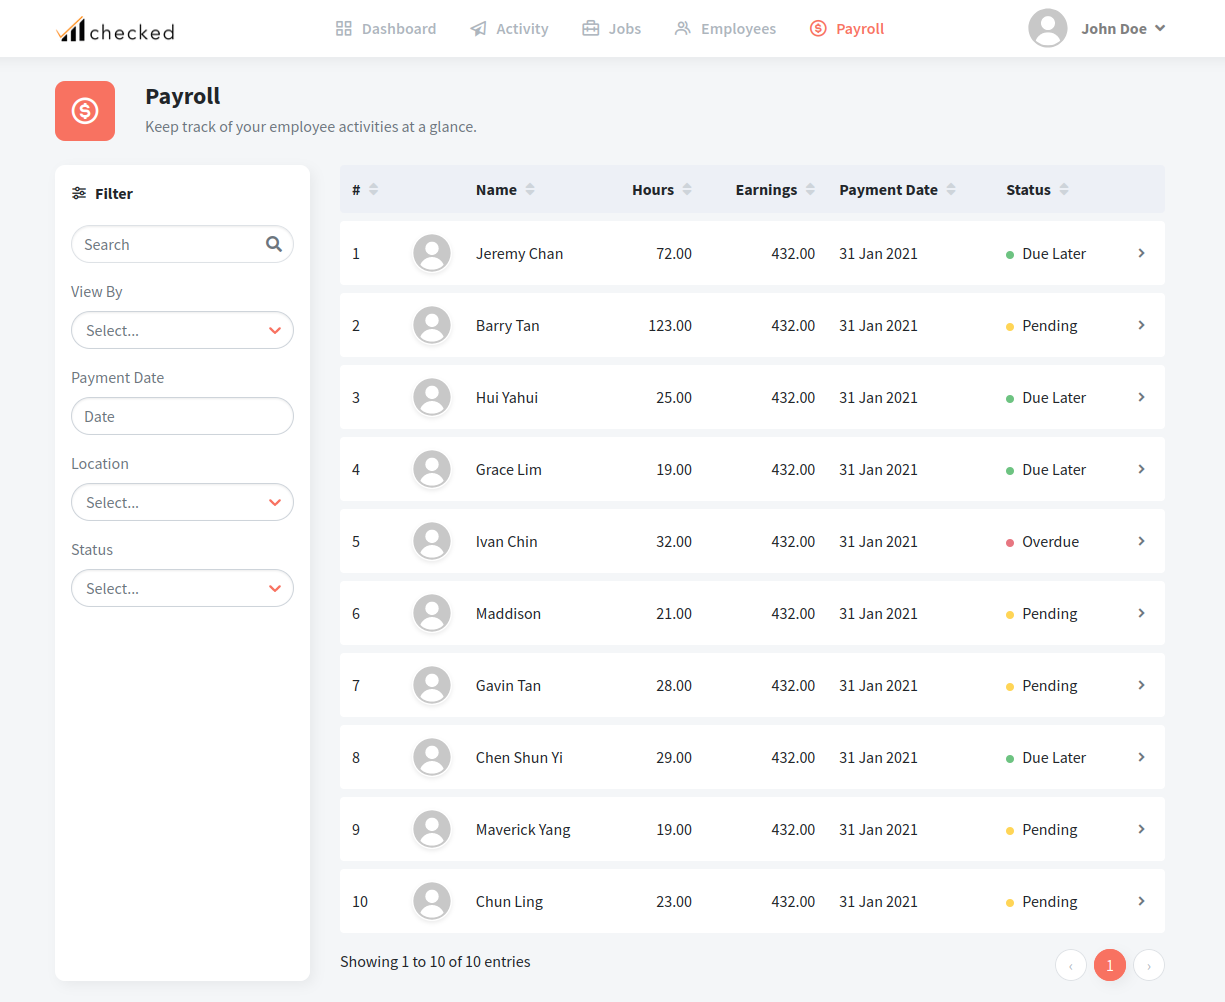The width and height of the screenshot is (1225, 1002).
Task: Sort by Hours column arrows
Action: click(687, 190)
